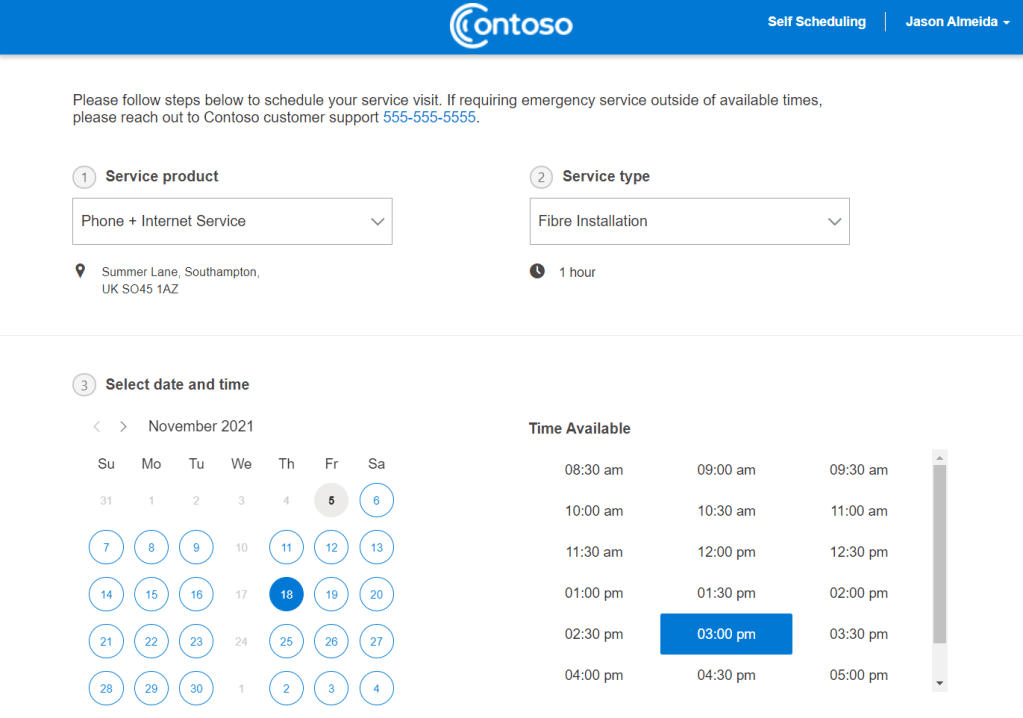Choose the 09:00 am time slot
The image size is (1023, 718).
[726, 470]
